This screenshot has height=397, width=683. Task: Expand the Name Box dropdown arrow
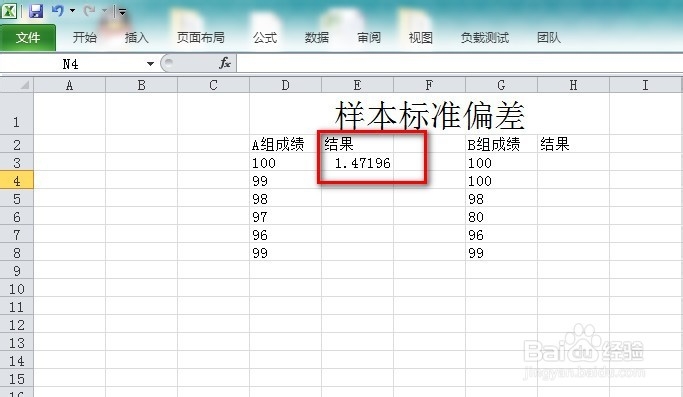click(x=150, y=64)
